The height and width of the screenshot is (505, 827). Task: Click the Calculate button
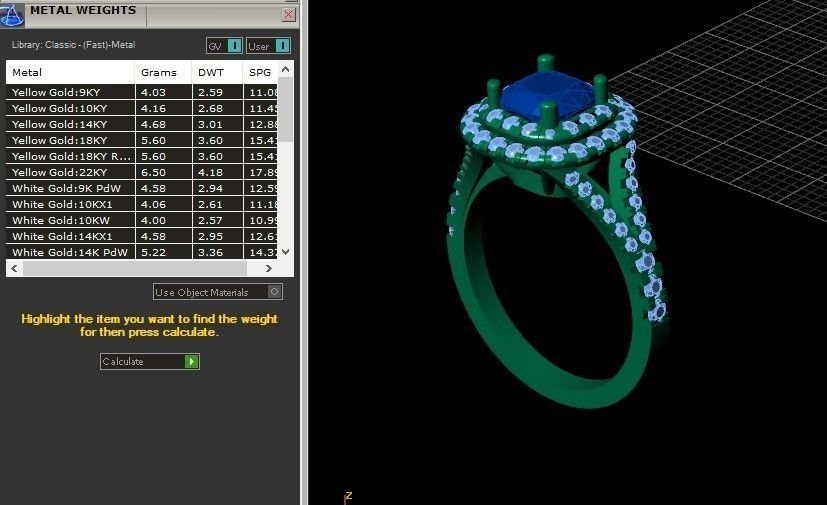click(150, 361)
